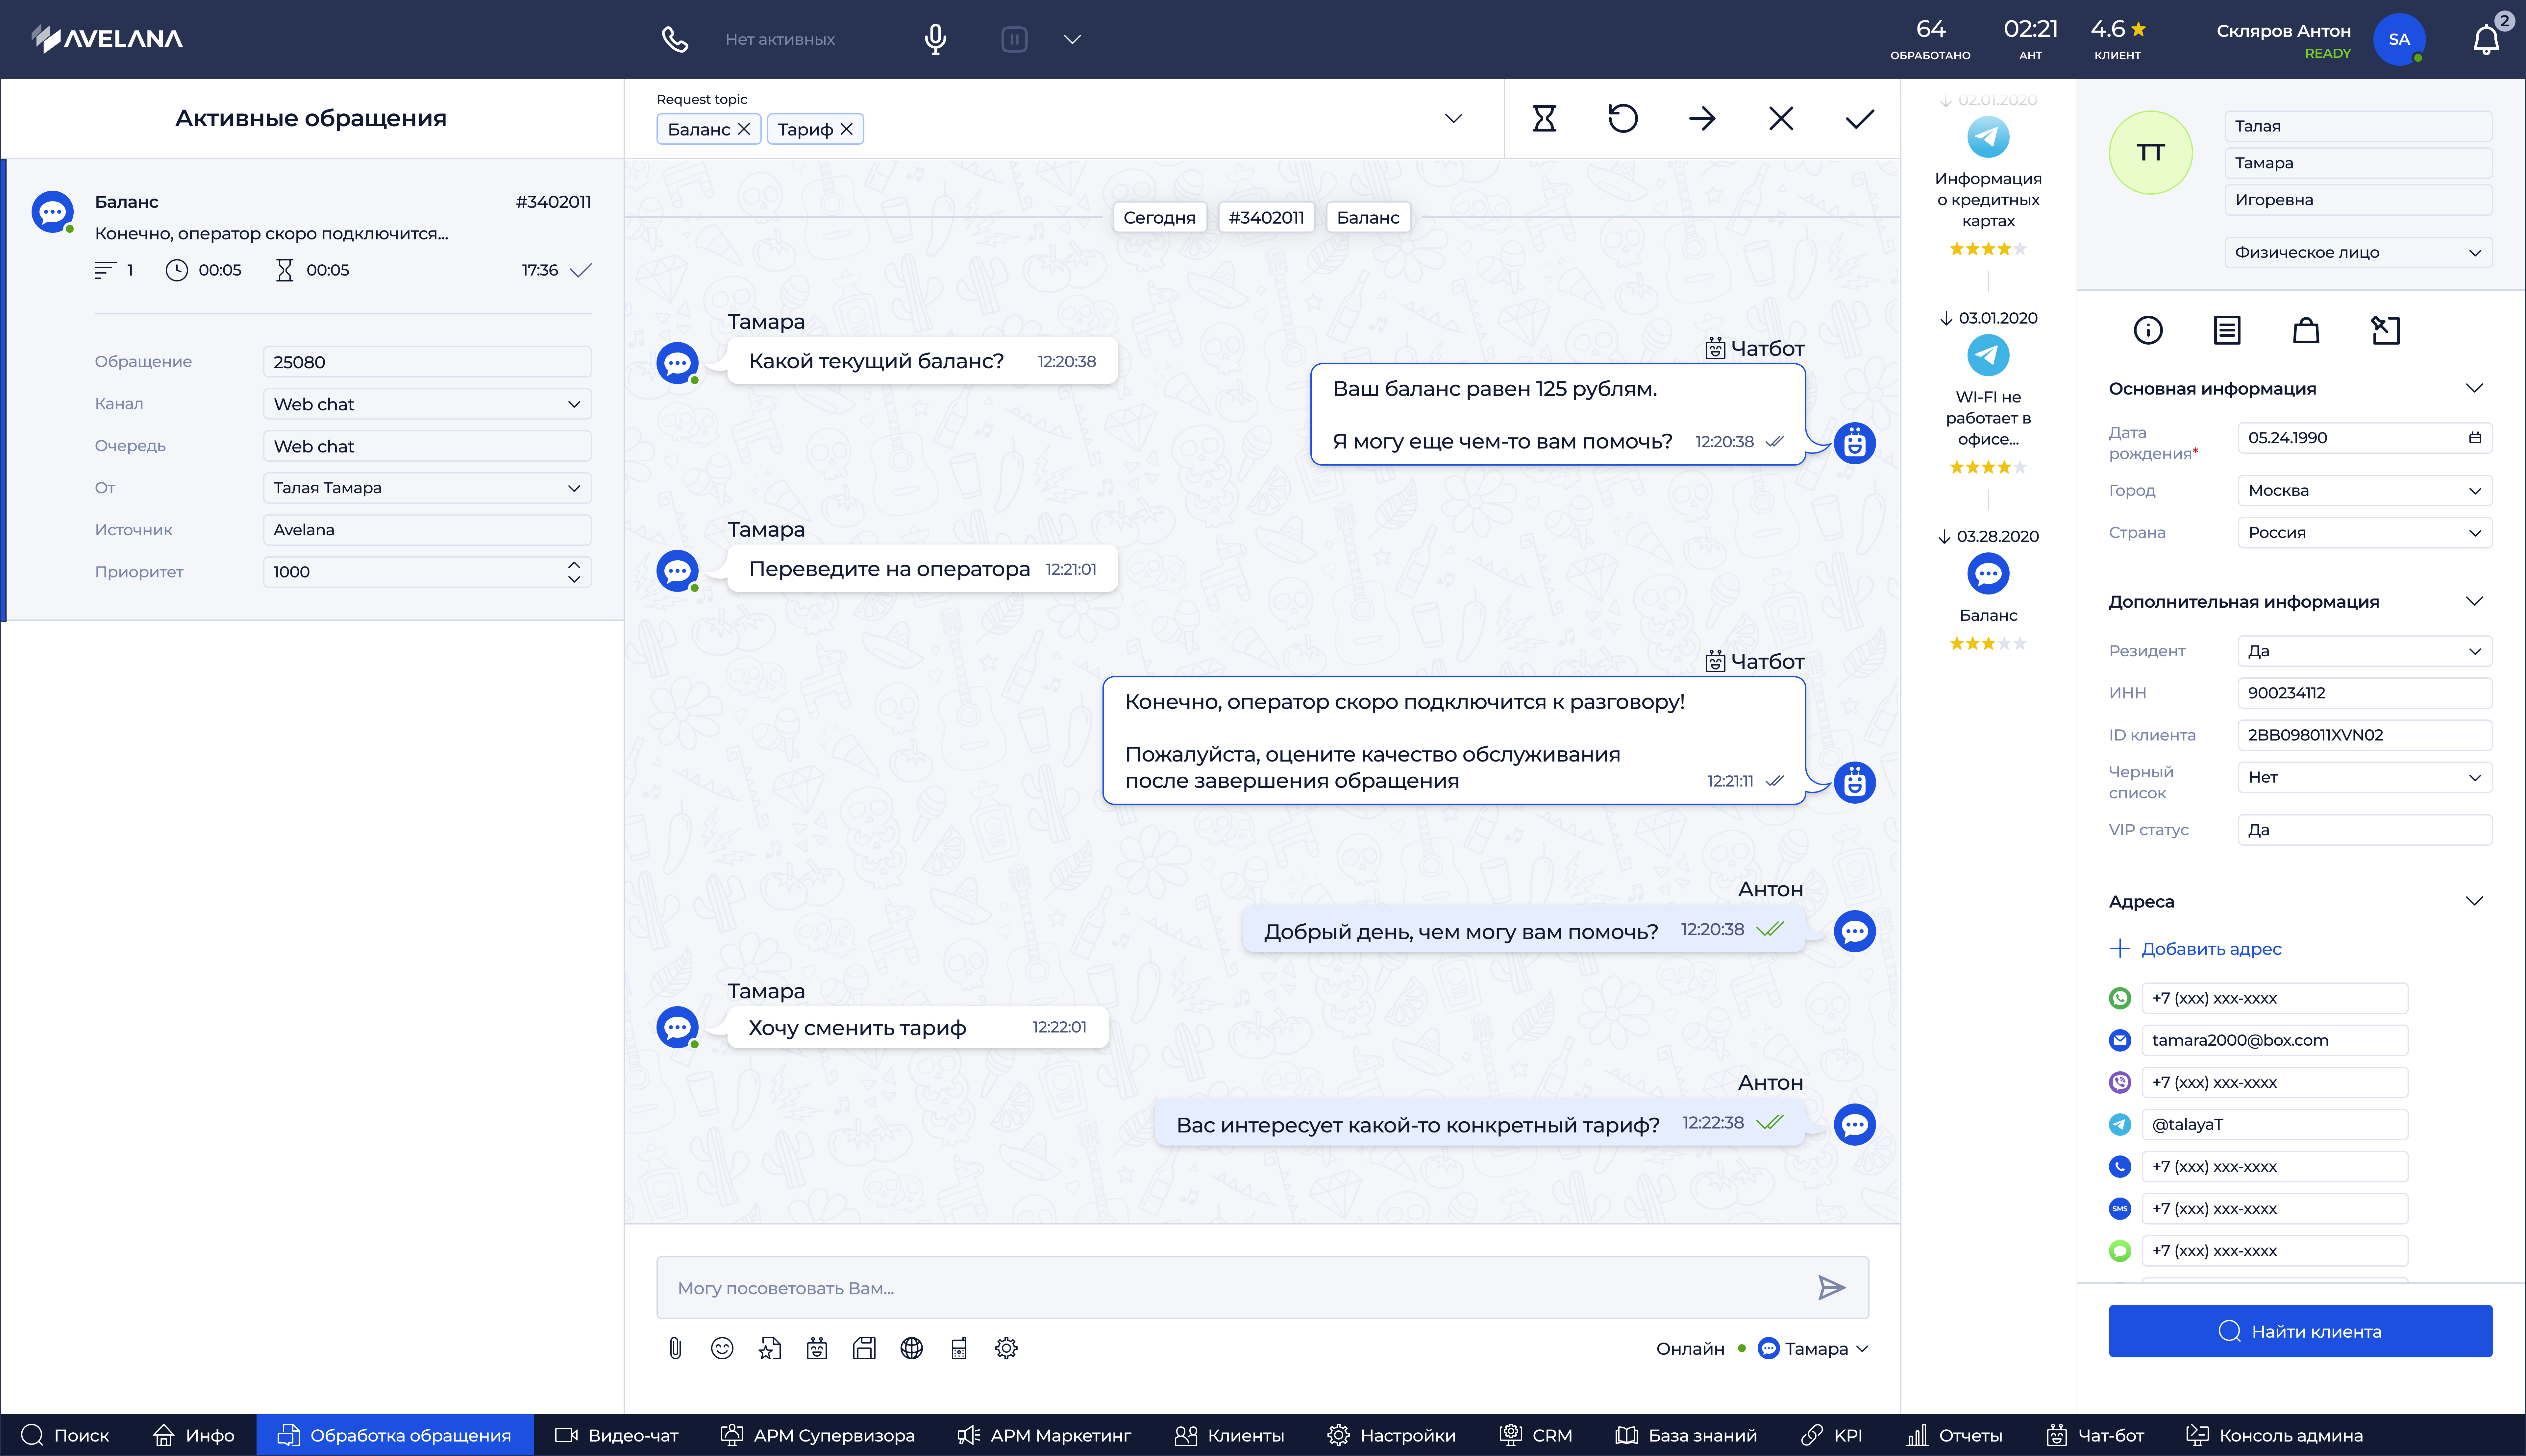
Task: Click the paperclip attach file icon
Action: (x=675, y=1349)
